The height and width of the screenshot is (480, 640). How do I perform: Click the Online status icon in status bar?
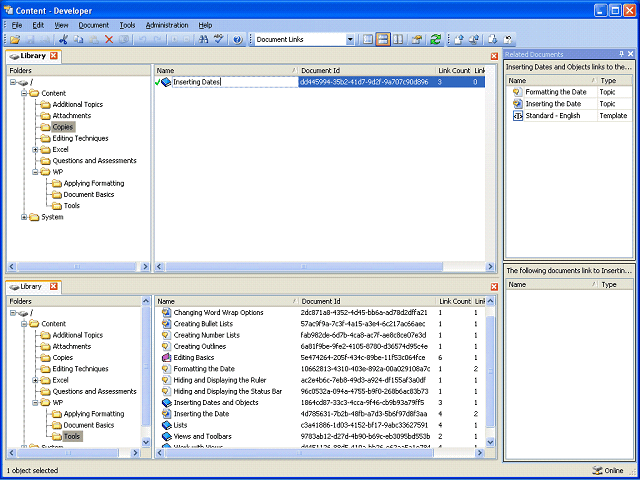pyautogui.click(x=597, y=470)
